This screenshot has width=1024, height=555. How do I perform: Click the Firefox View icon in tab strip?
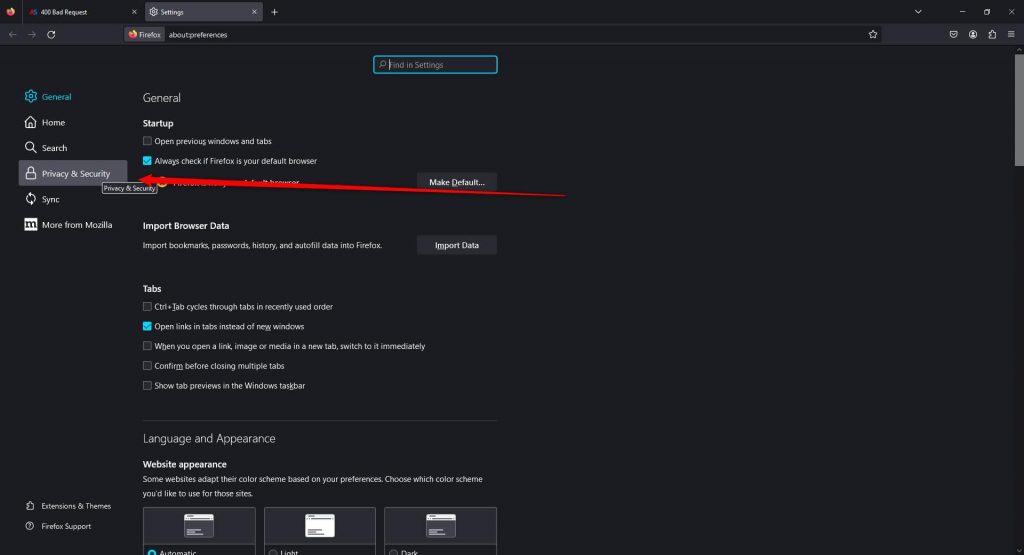point(11,12)
